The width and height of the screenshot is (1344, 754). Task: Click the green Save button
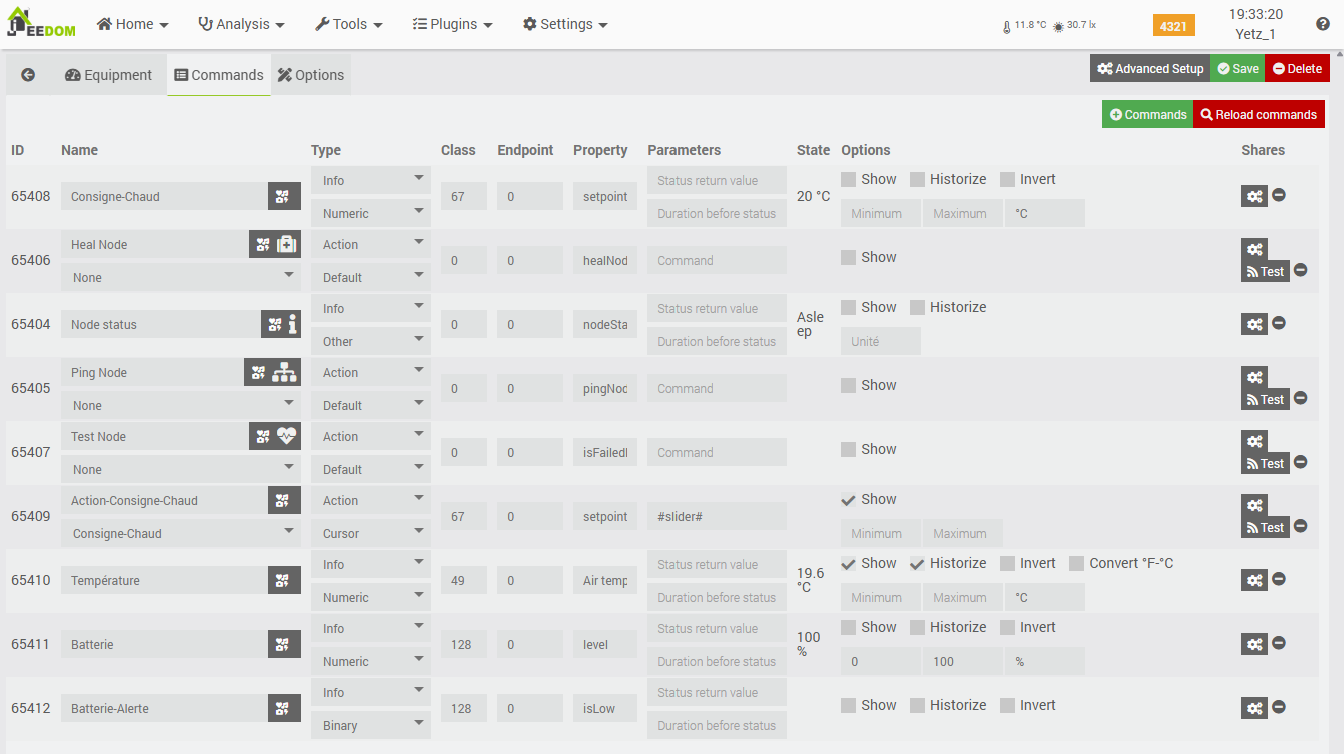click(x=1238, y=69)
